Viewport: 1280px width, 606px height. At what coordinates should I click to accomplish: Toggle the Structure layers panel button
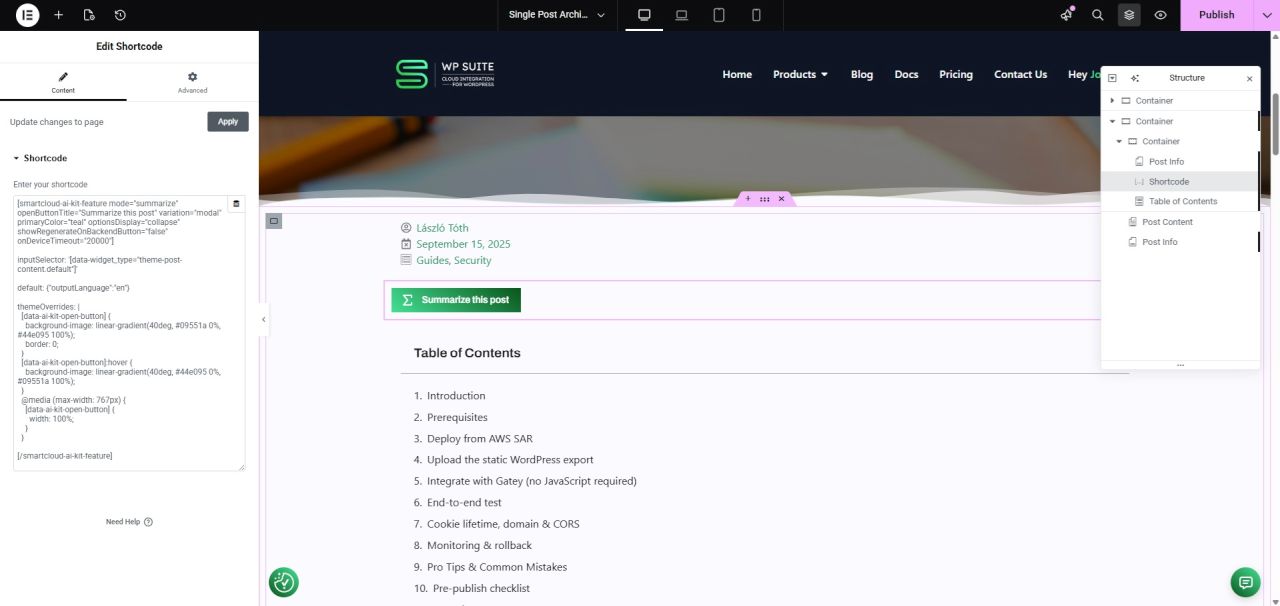coord(1129,15)
